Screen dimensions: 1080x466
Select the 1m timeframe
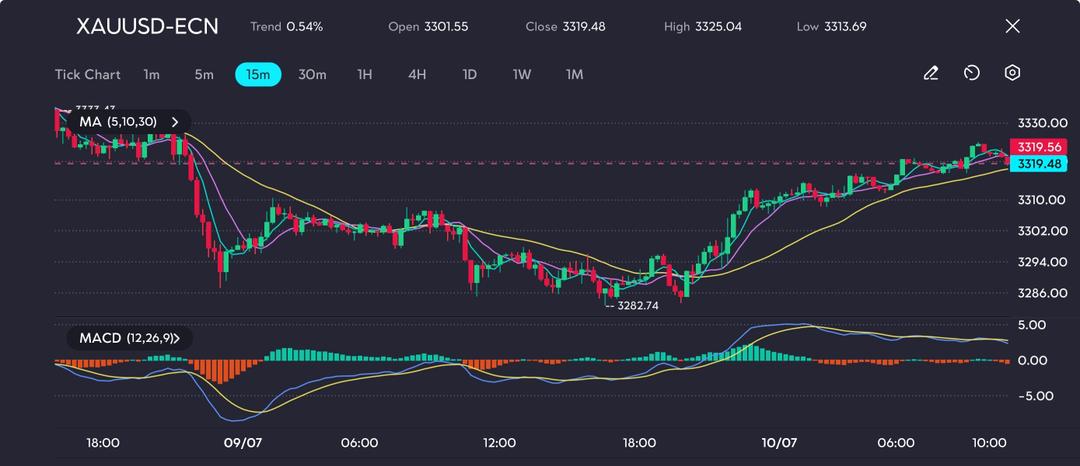pyautogui.click(x=151, y=74)
